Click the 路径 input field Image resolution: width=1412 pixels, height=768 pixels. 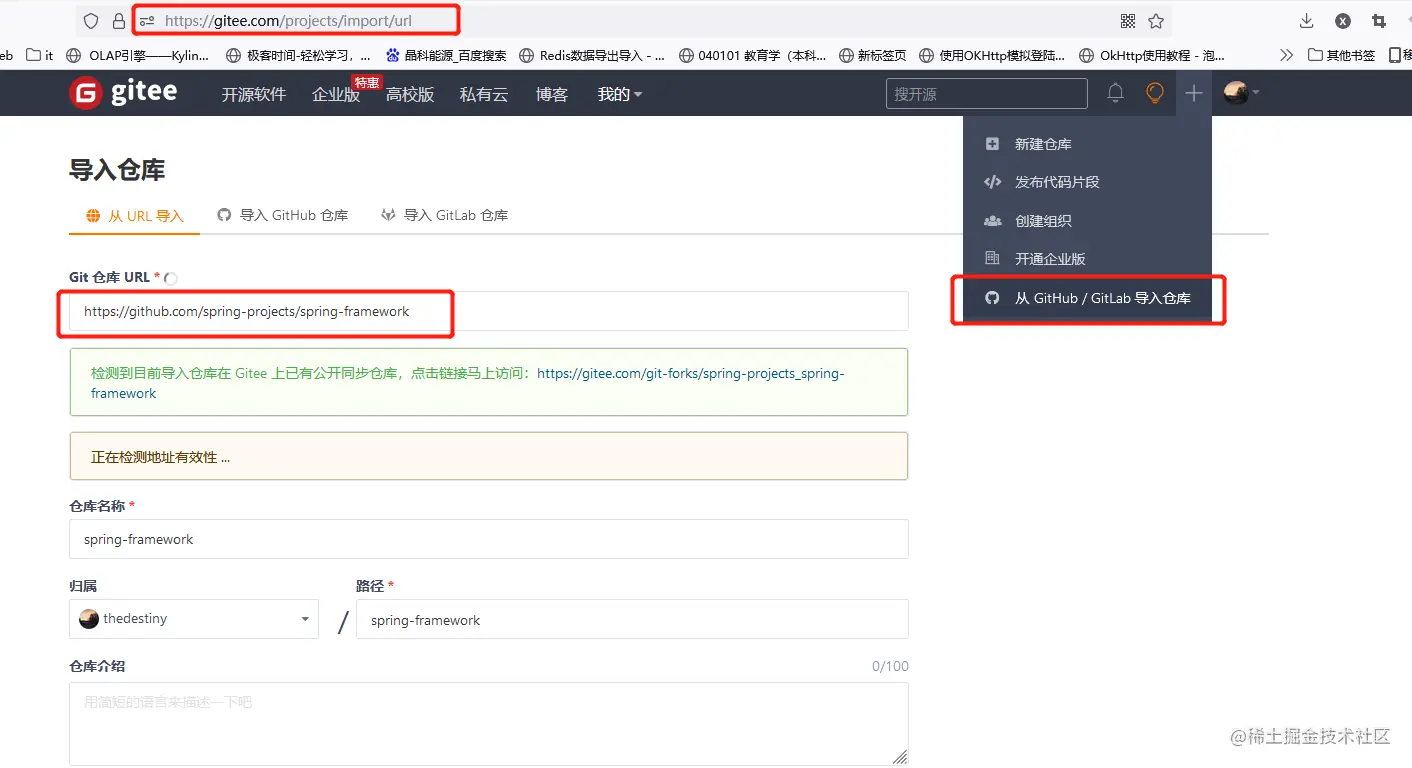pos(632,619)
